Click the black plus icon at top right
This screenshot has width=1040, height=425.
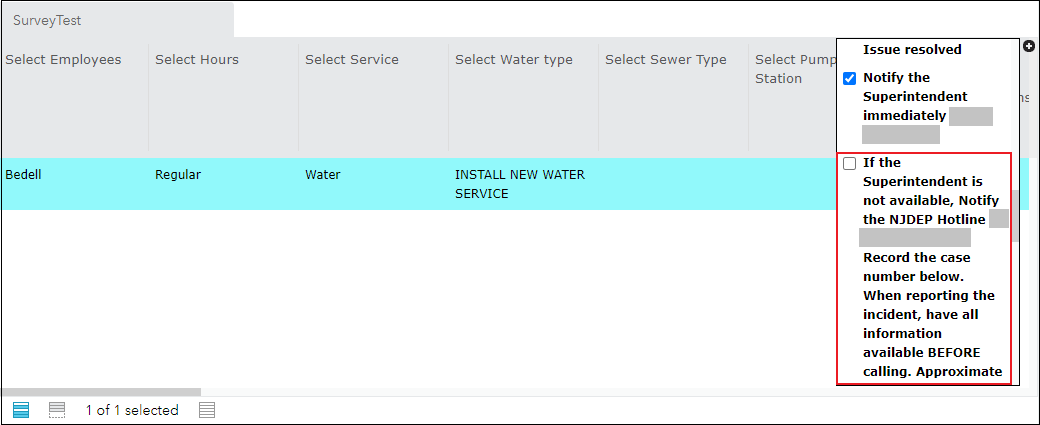click(1029, 46)
